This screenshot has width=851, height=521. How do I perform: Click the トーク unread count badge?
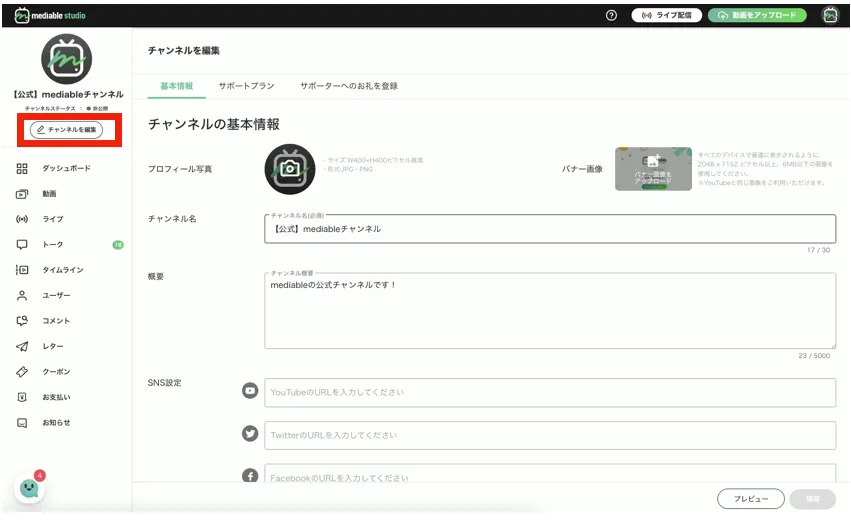pos(118,245)
